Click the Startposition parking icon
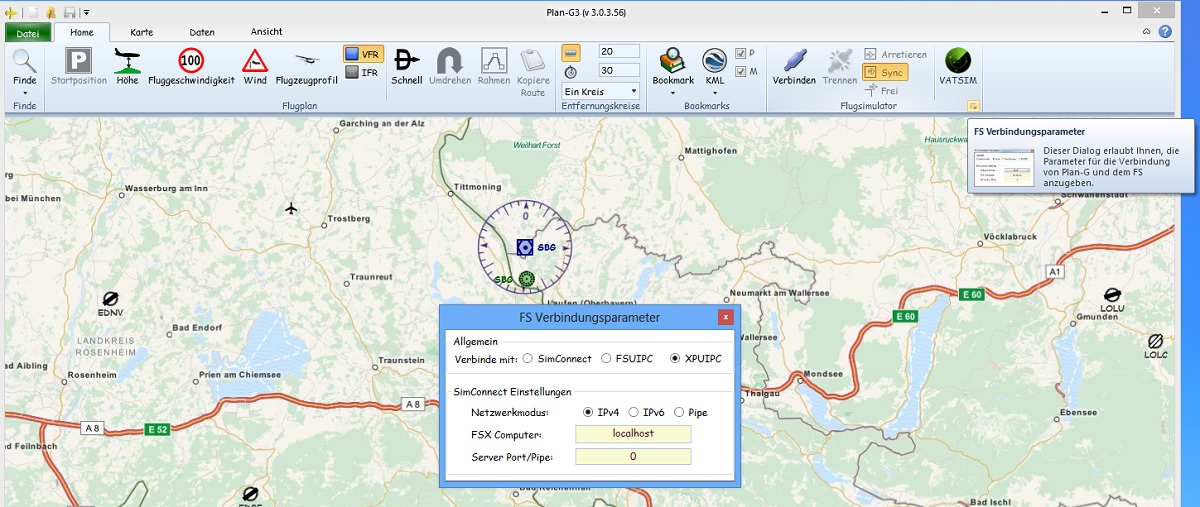The height and width of the screenshot is (507, 1200). click(x=79, y=59)
